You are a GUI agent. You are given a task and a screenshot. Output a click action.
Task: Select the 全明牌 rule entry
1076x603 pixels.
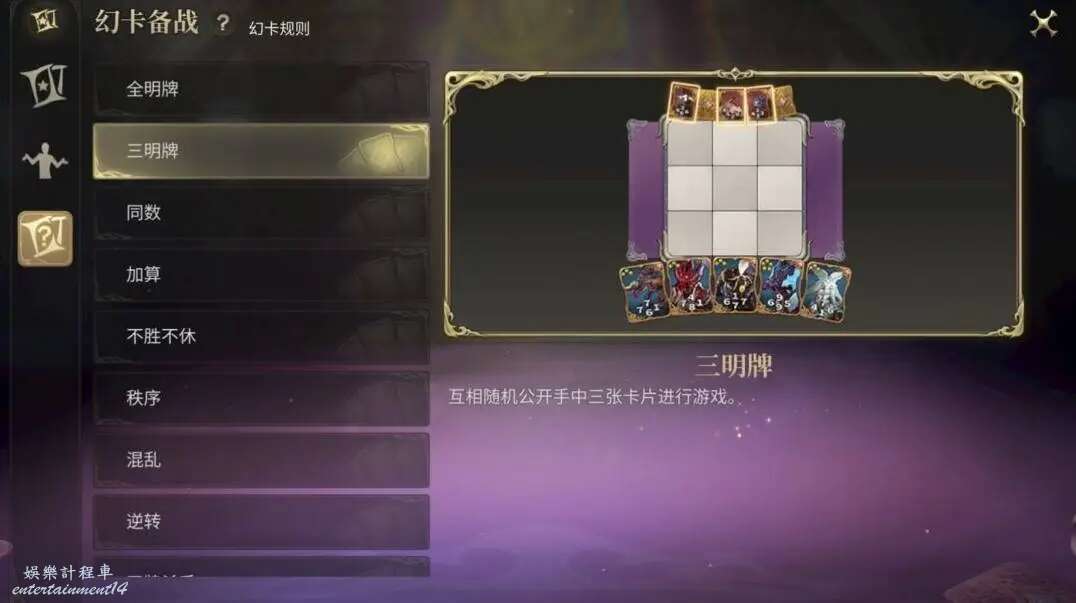point(261,89)
